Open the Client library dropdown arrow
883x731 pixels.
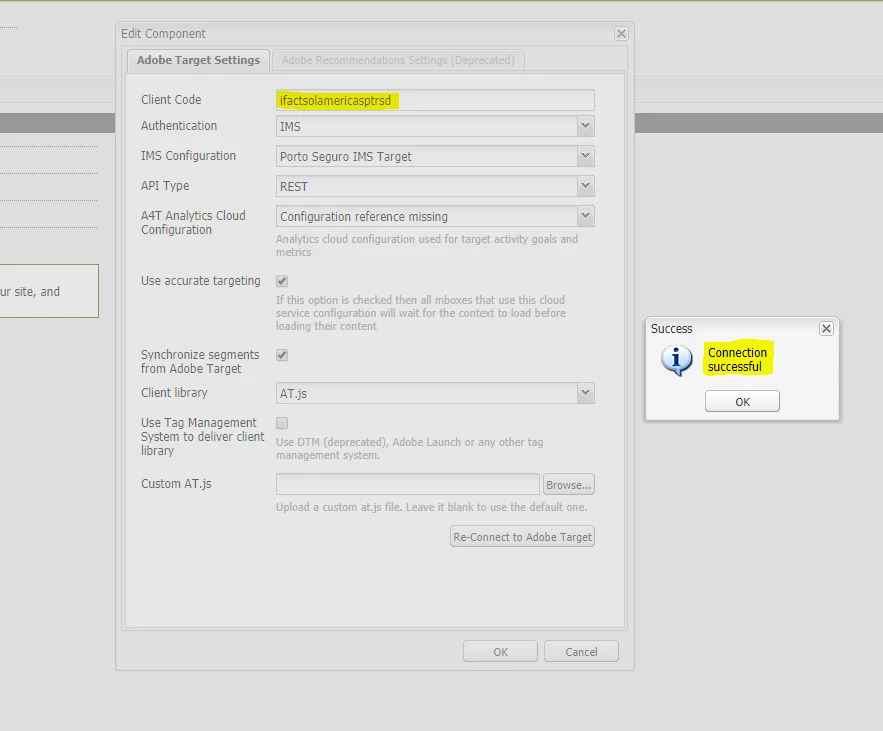[x=586, y=393]
